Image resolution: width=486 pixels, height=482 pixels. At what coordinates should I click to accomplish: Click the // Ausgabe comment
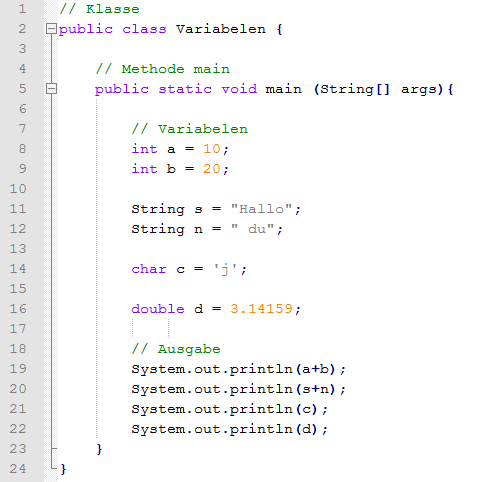coord(176,349)
